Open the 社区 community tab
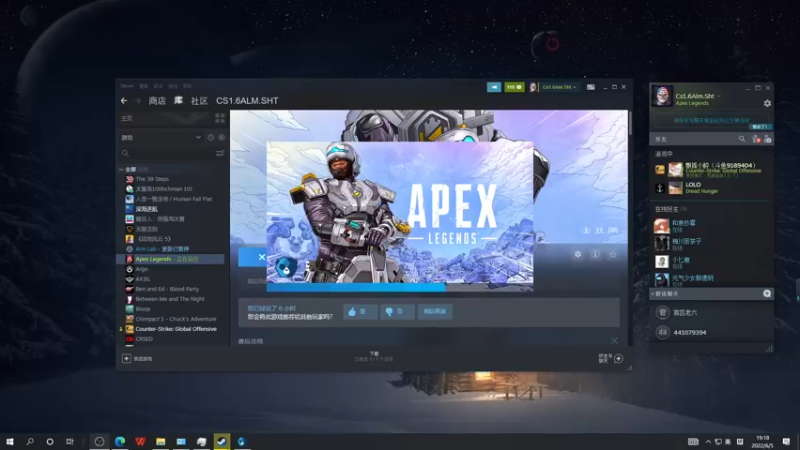The image size is (800, 450). 199,101
